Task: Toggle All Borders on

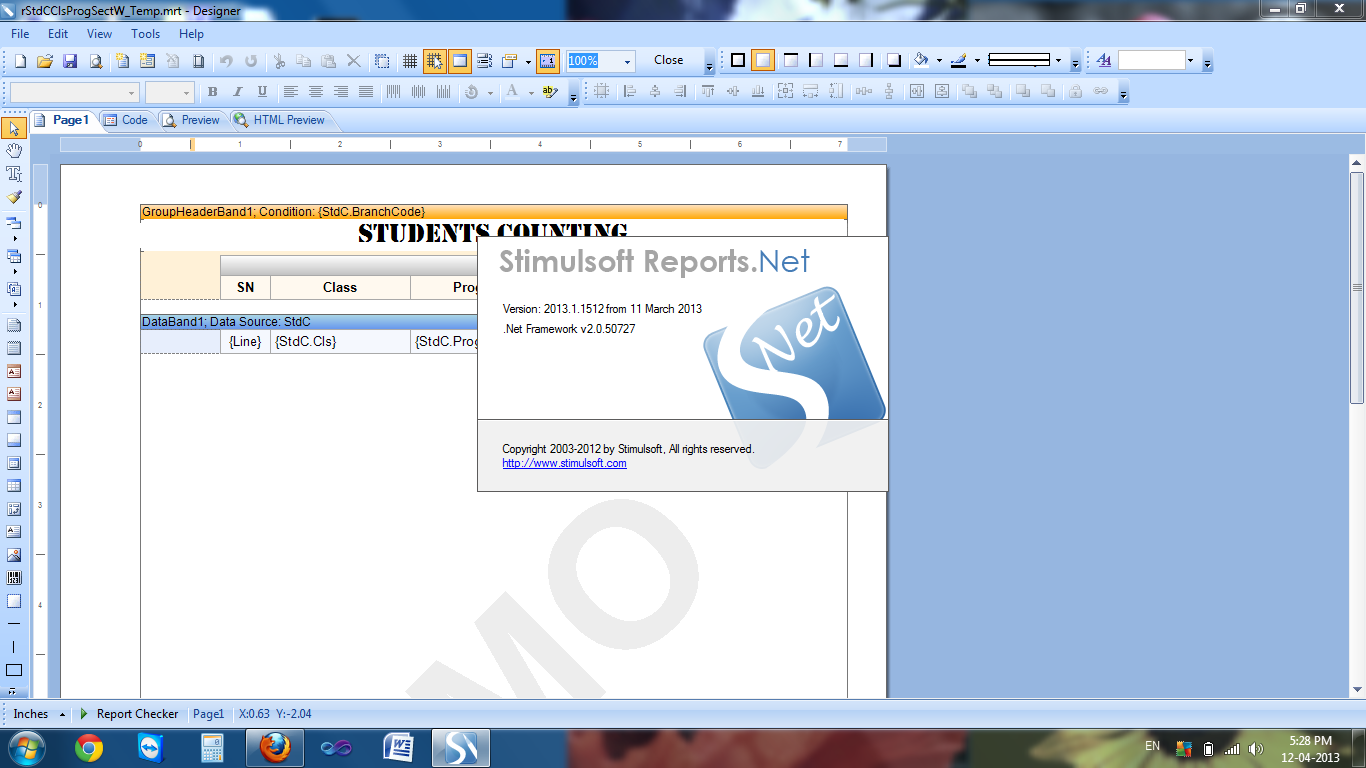Action: (x=738, y=61)
